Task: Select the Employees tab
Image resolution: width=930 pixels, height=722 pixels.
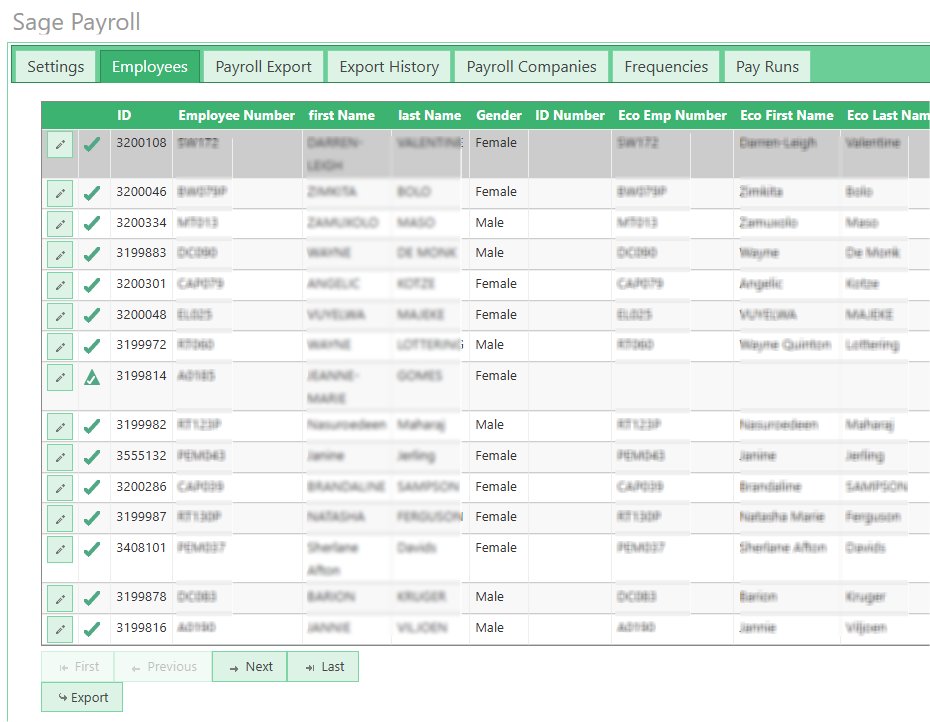Action: tap(149, 66)
